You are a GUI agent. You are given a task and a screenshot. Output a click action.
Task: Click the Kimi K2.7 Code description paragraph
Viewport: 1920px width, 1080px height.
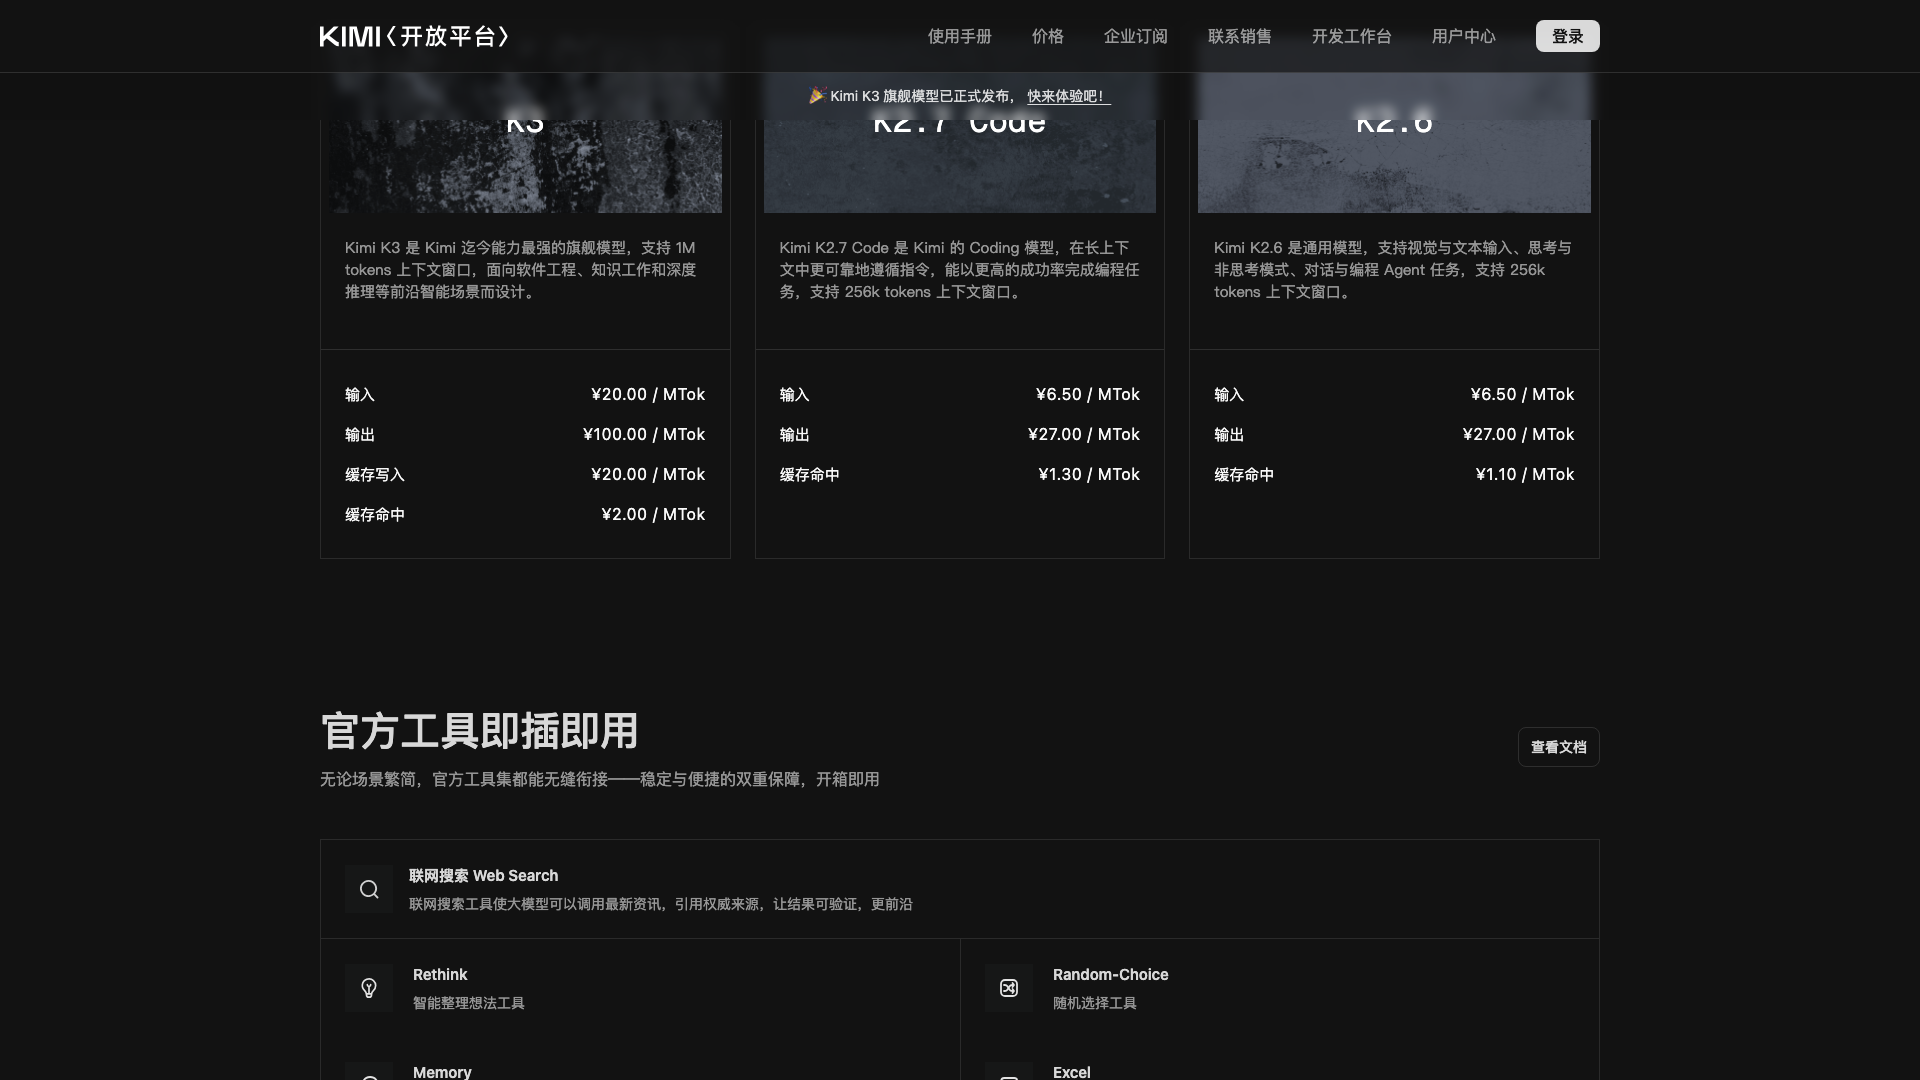(x=959, y=270)
